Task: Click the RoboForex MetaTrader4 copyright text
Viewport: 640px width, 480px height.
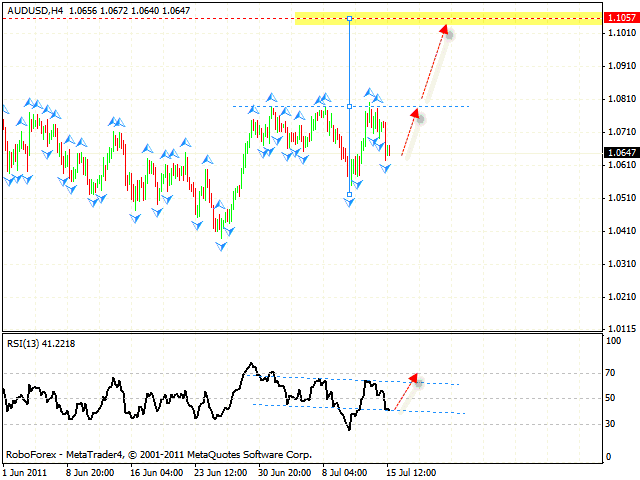Action: 157,453
